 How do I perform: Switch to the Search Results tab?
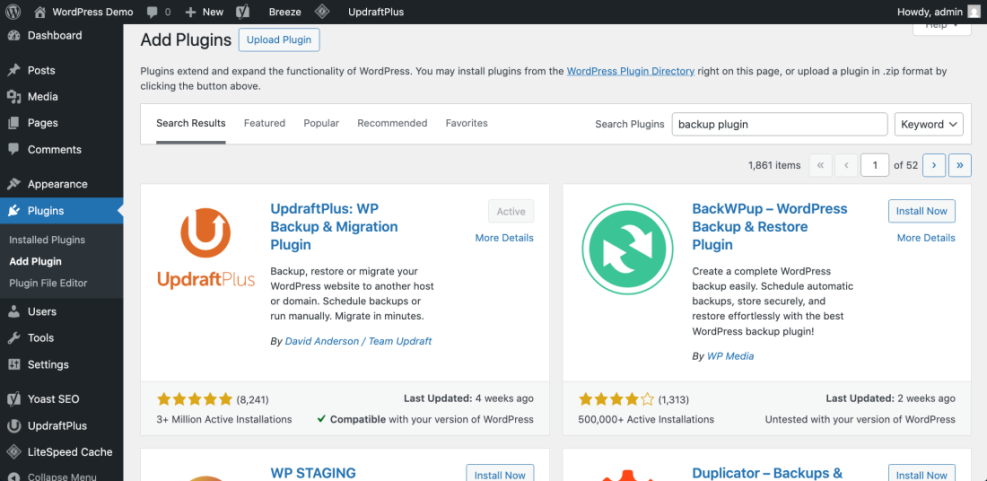pos(191,123)
